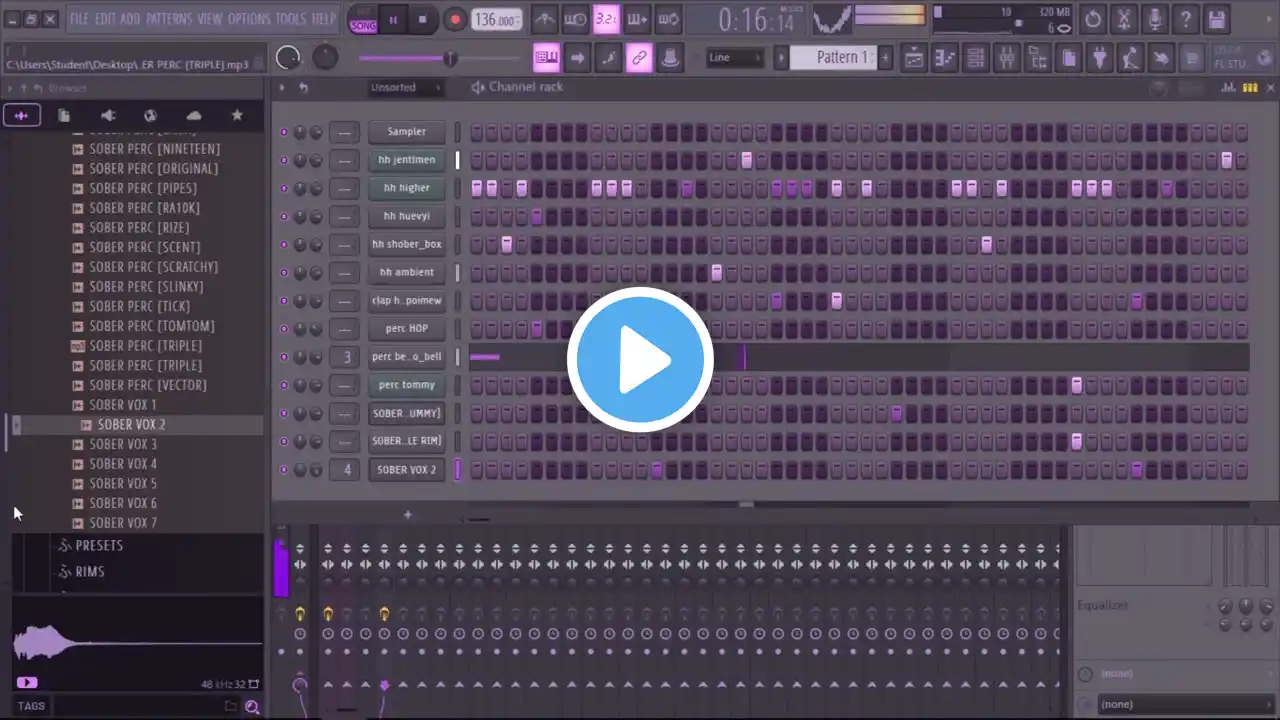Open pattern list arrow left of Pattern 1
Screen dimensions: 1280x720
(x=782, y=58)
